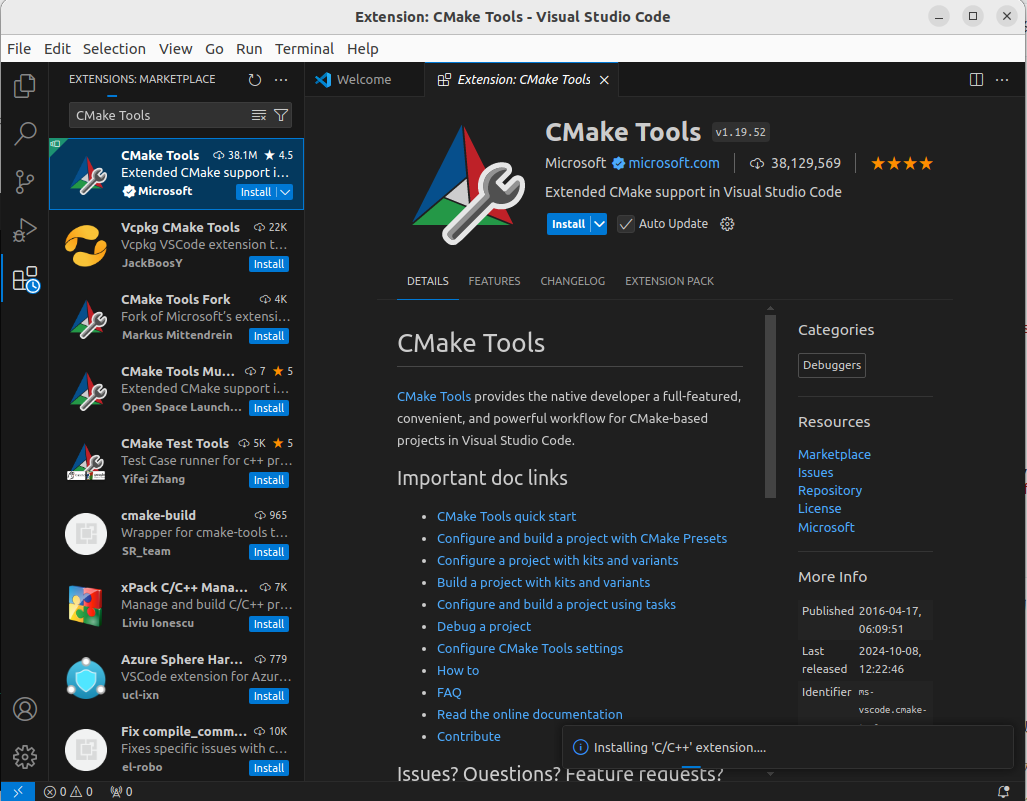Open the File menu

pos(19,49)
